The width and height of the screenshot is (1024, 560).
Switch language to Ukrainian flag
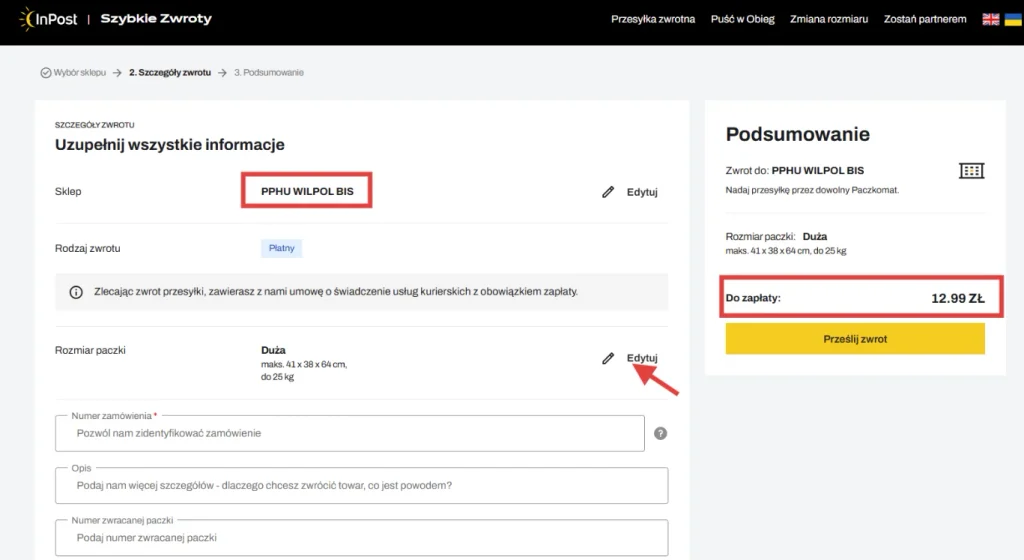pyautogui.click(x=1013, y=20)
